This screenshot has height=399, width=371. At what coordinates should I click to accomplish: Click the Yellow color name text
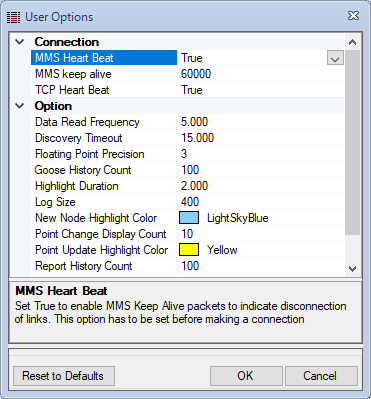222,250
